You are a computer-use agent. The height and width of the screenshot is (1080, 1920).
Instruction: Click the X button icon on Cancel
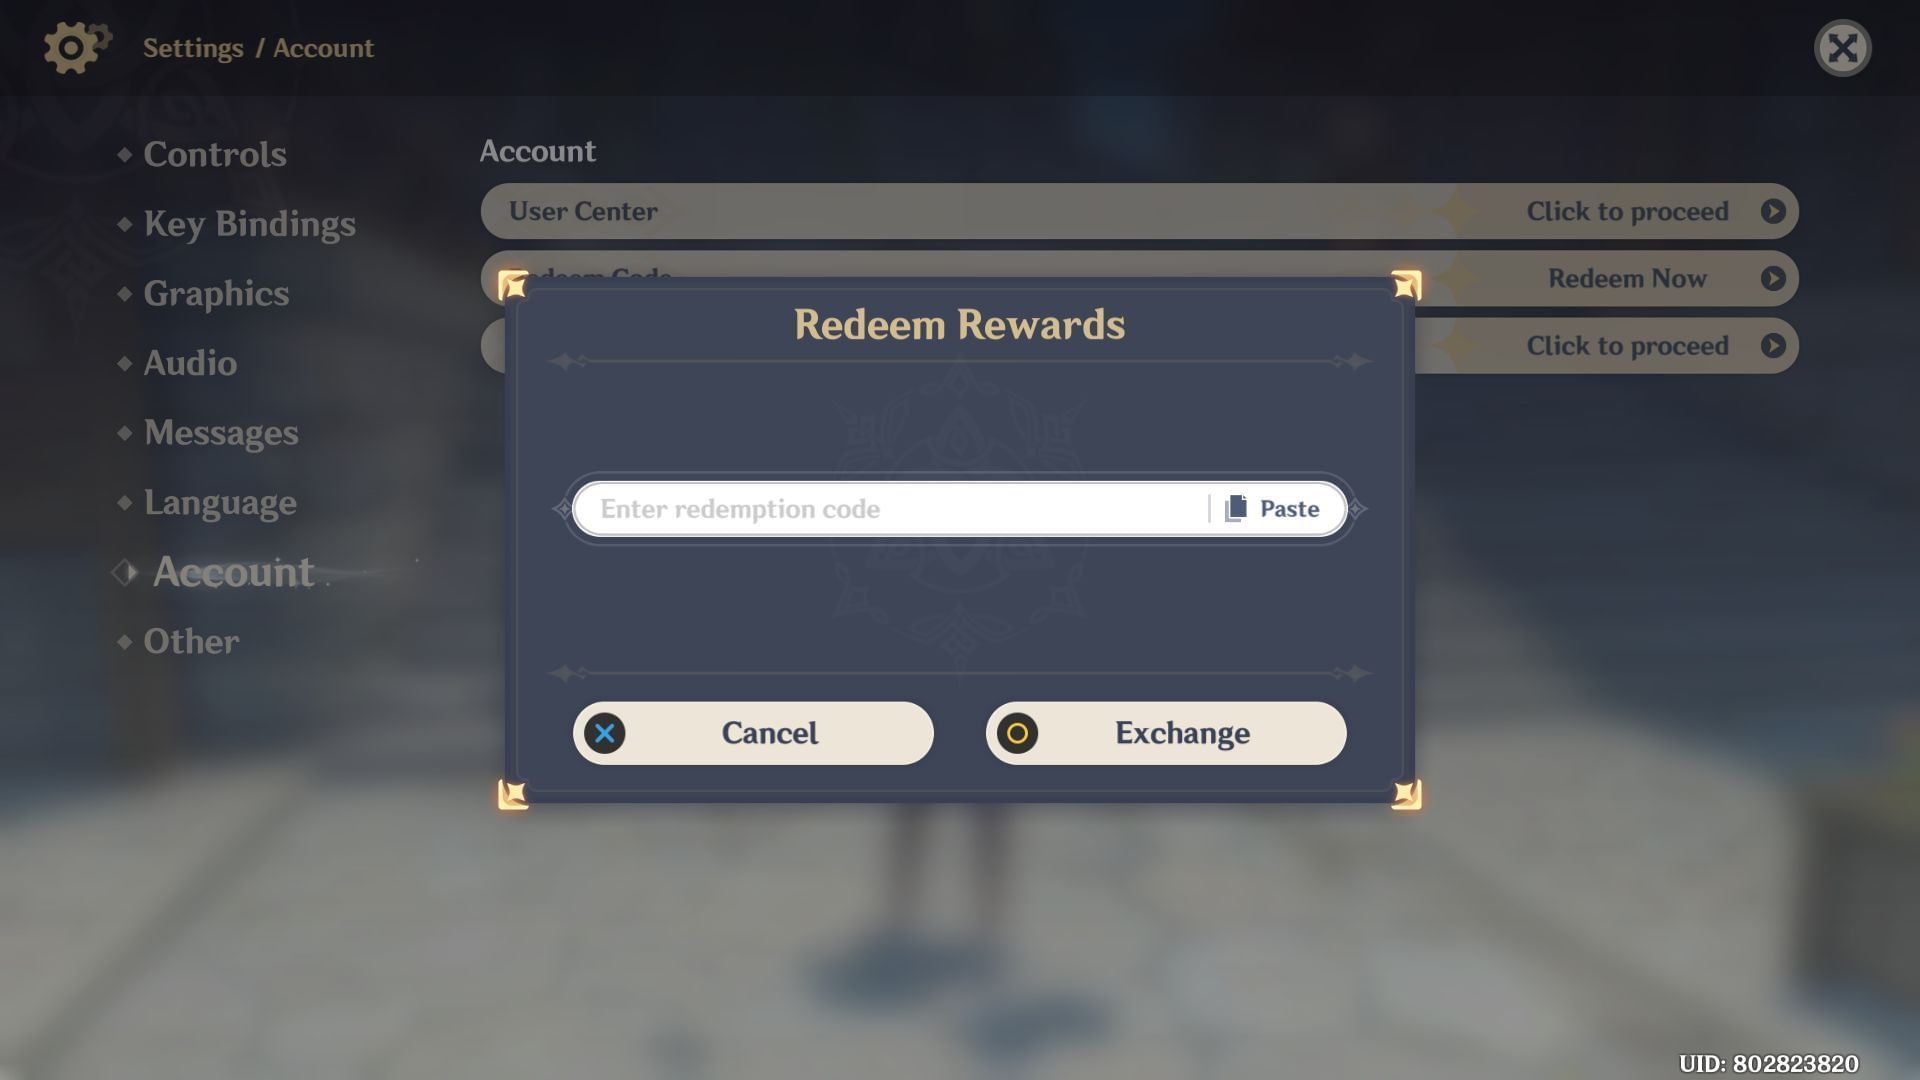(x=605, y=732)
